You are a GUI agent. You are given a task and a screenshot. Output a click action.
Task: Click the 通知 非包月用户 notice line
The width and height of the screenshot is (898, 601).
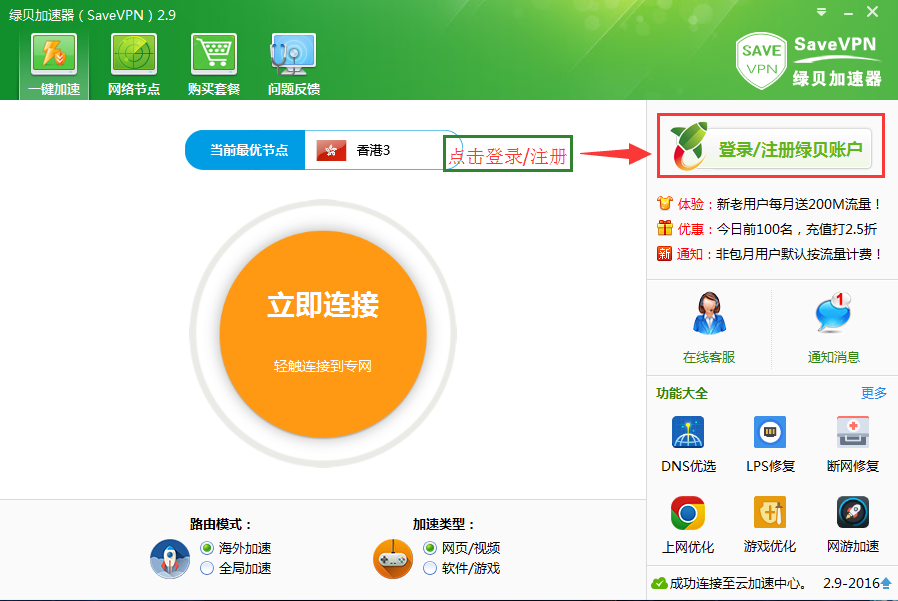tap(770, 254)
